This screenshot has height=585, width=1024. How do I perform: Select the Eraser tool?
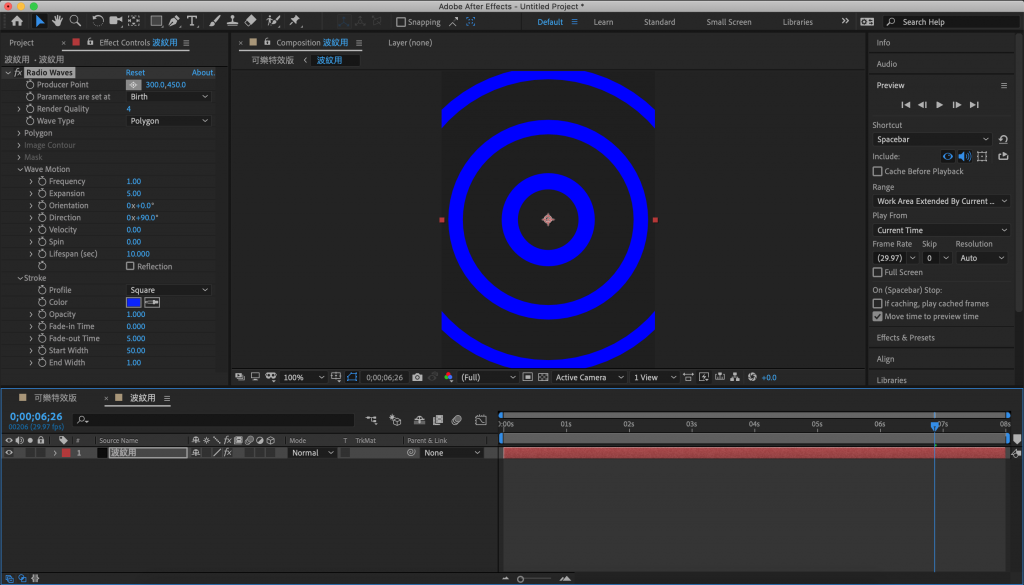click(250, 21)
